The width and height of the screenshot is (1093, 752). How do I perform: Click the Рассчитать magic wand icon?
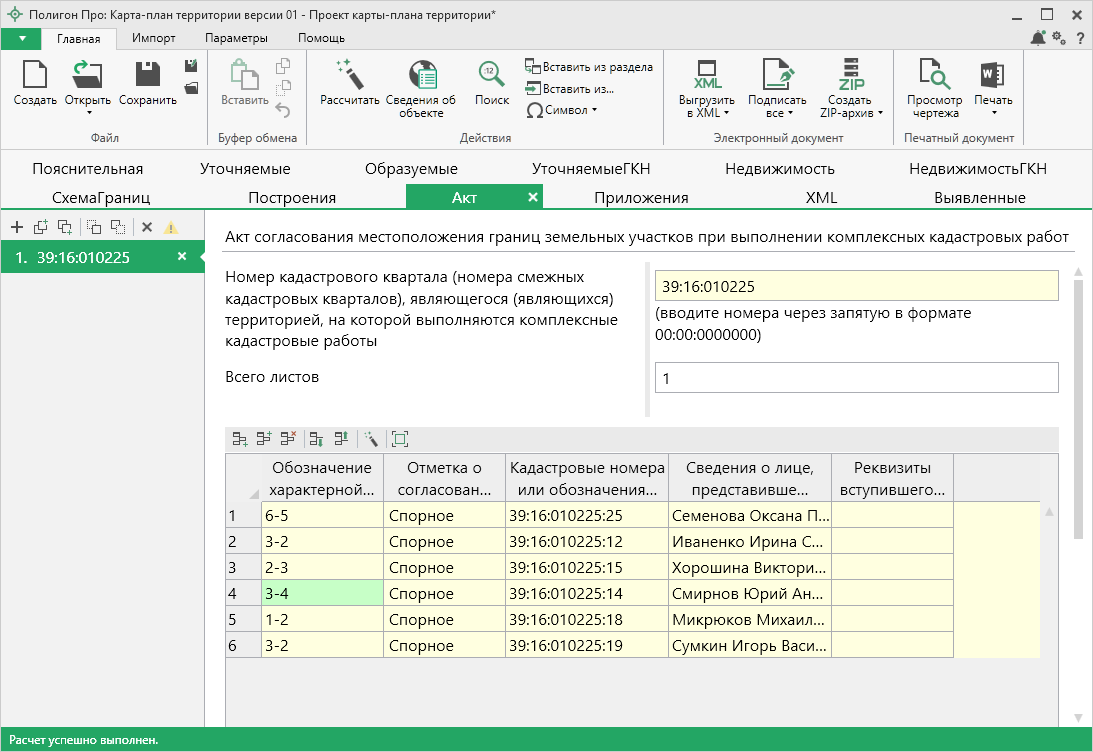349,74
